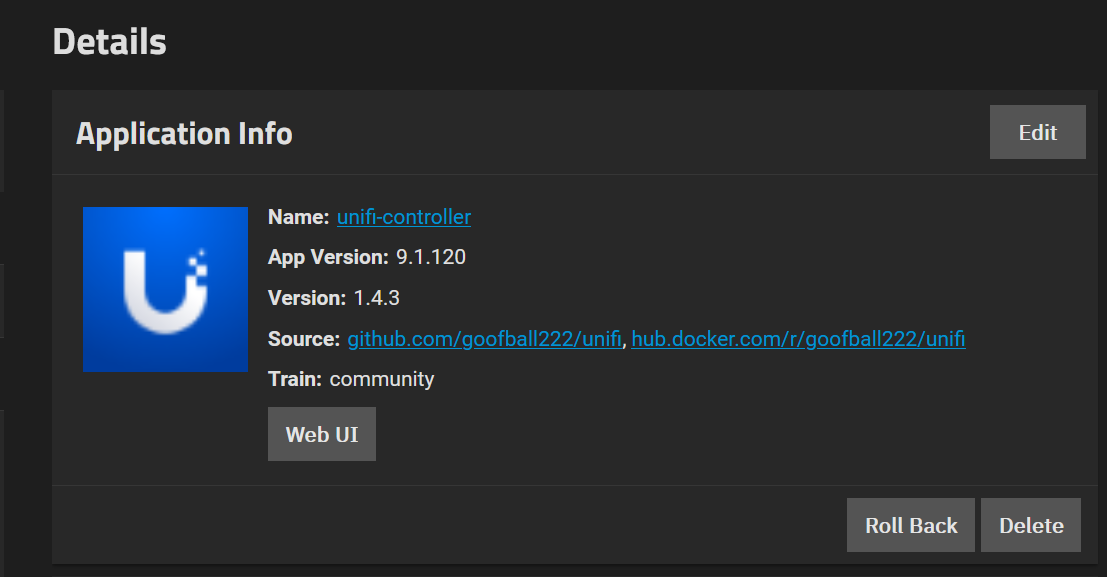Screen dimensions: 1107x577
Task: Follow the github.com/goofball222/unifi source link
Action: click(x=484, y=339)
